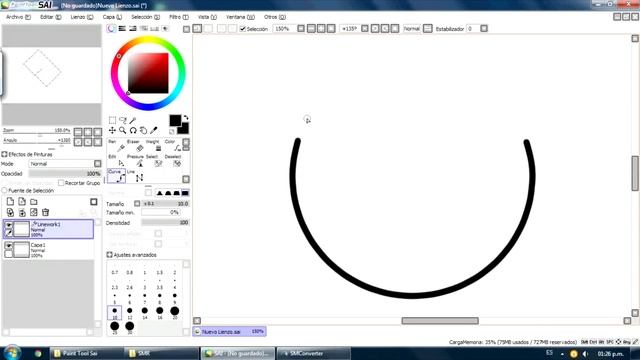
Task: Switch to the Nuevo Lienzo.sai canvas tab
Action: pos(229,332)
